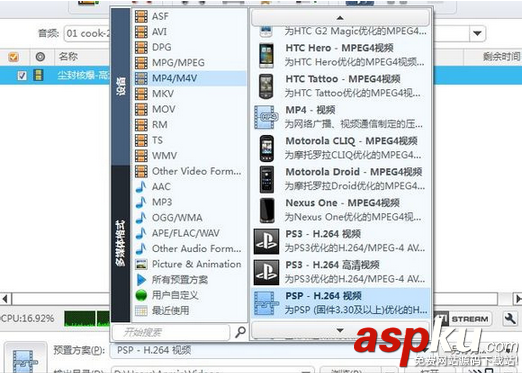Select 'HTC Tattoo - MPEG4视频' preset text
This screenshot has width=524, height=373.
[x=343, y=79]
